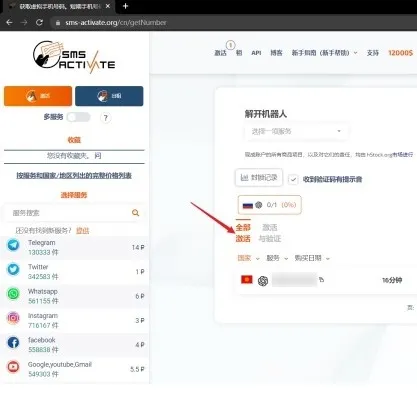
Task: Toggle the multi-service switch
Action: [79, 117]
